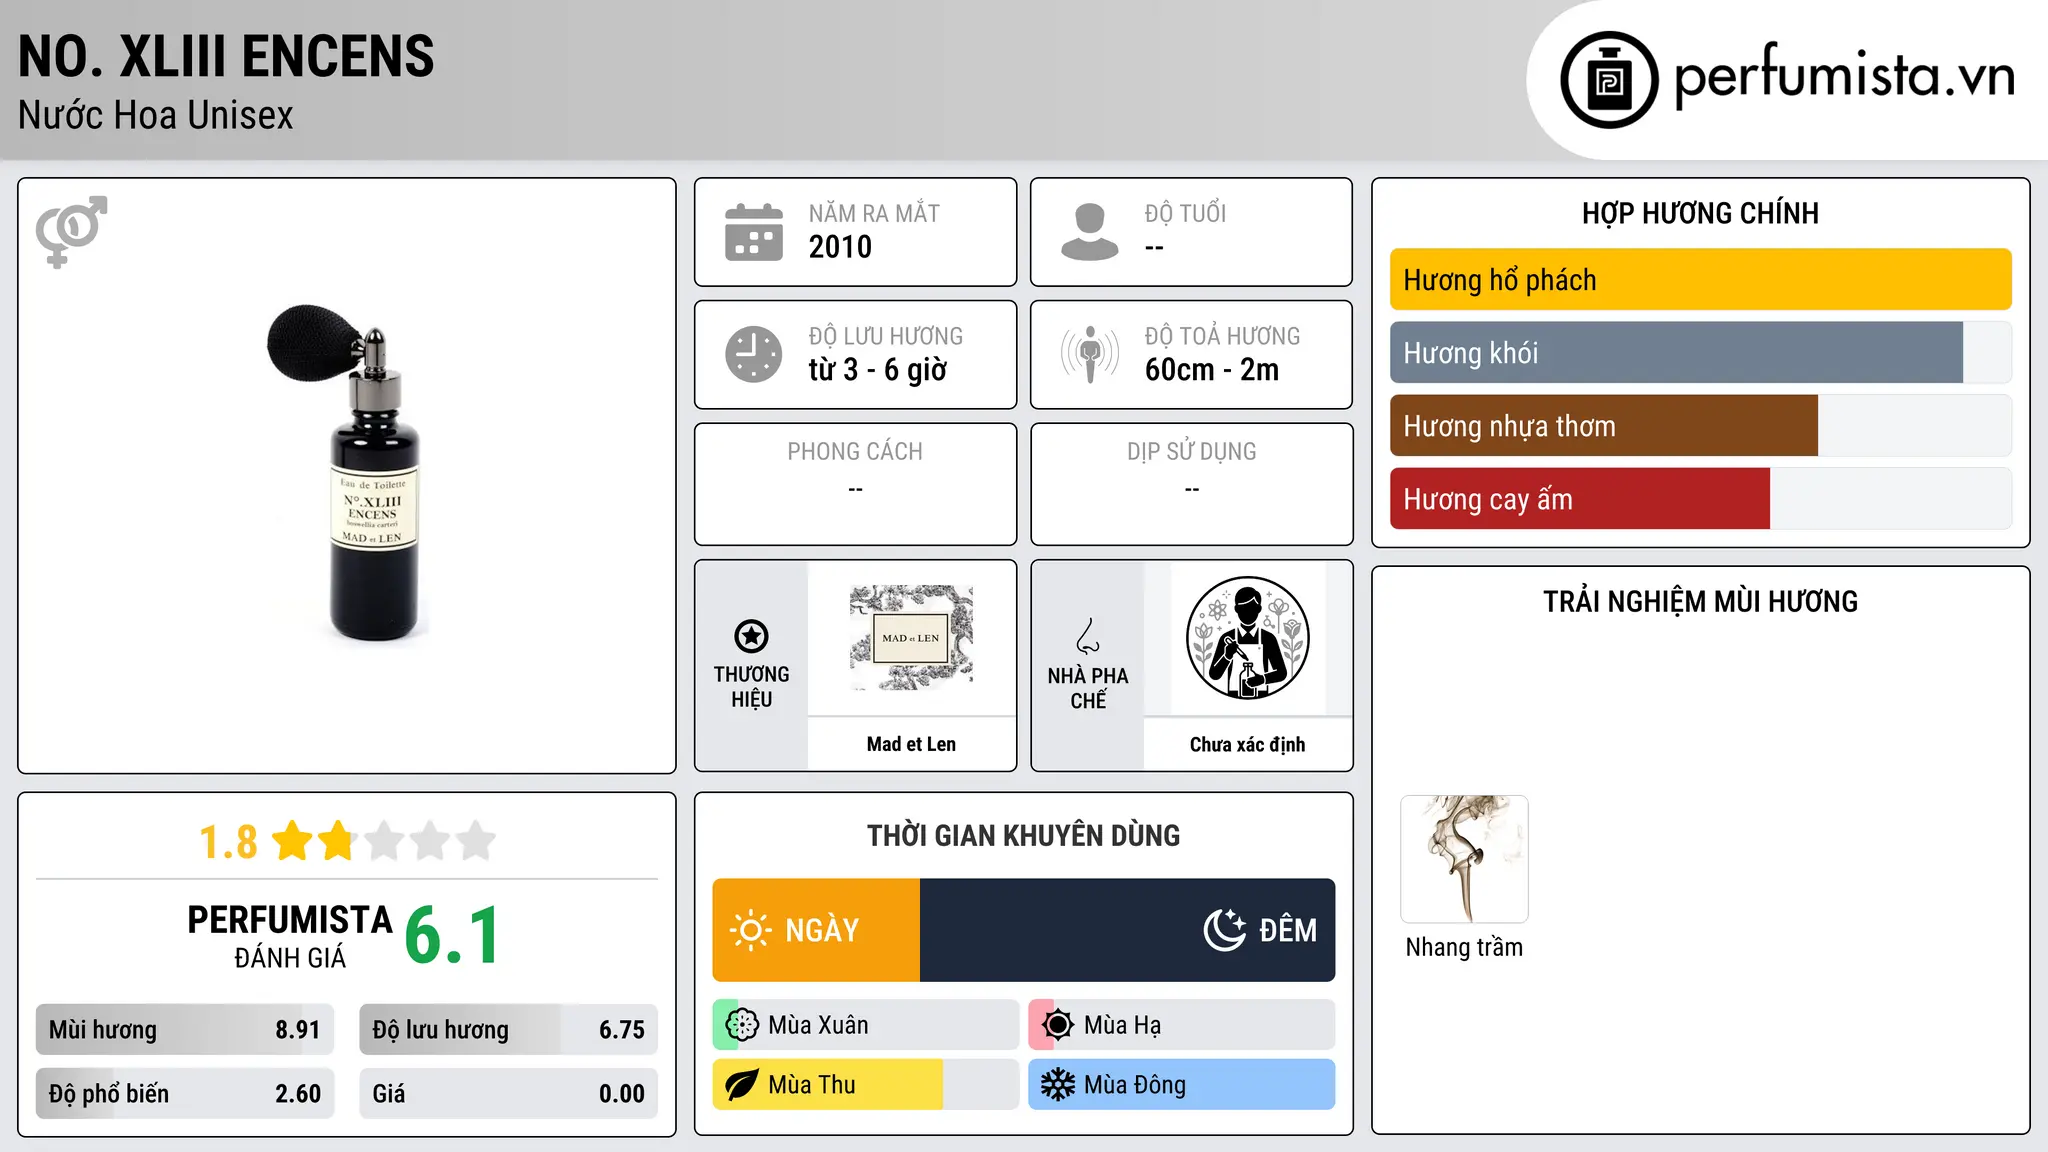
Task: Select the Đêm nighttime segment
Action: (1127, 930)
